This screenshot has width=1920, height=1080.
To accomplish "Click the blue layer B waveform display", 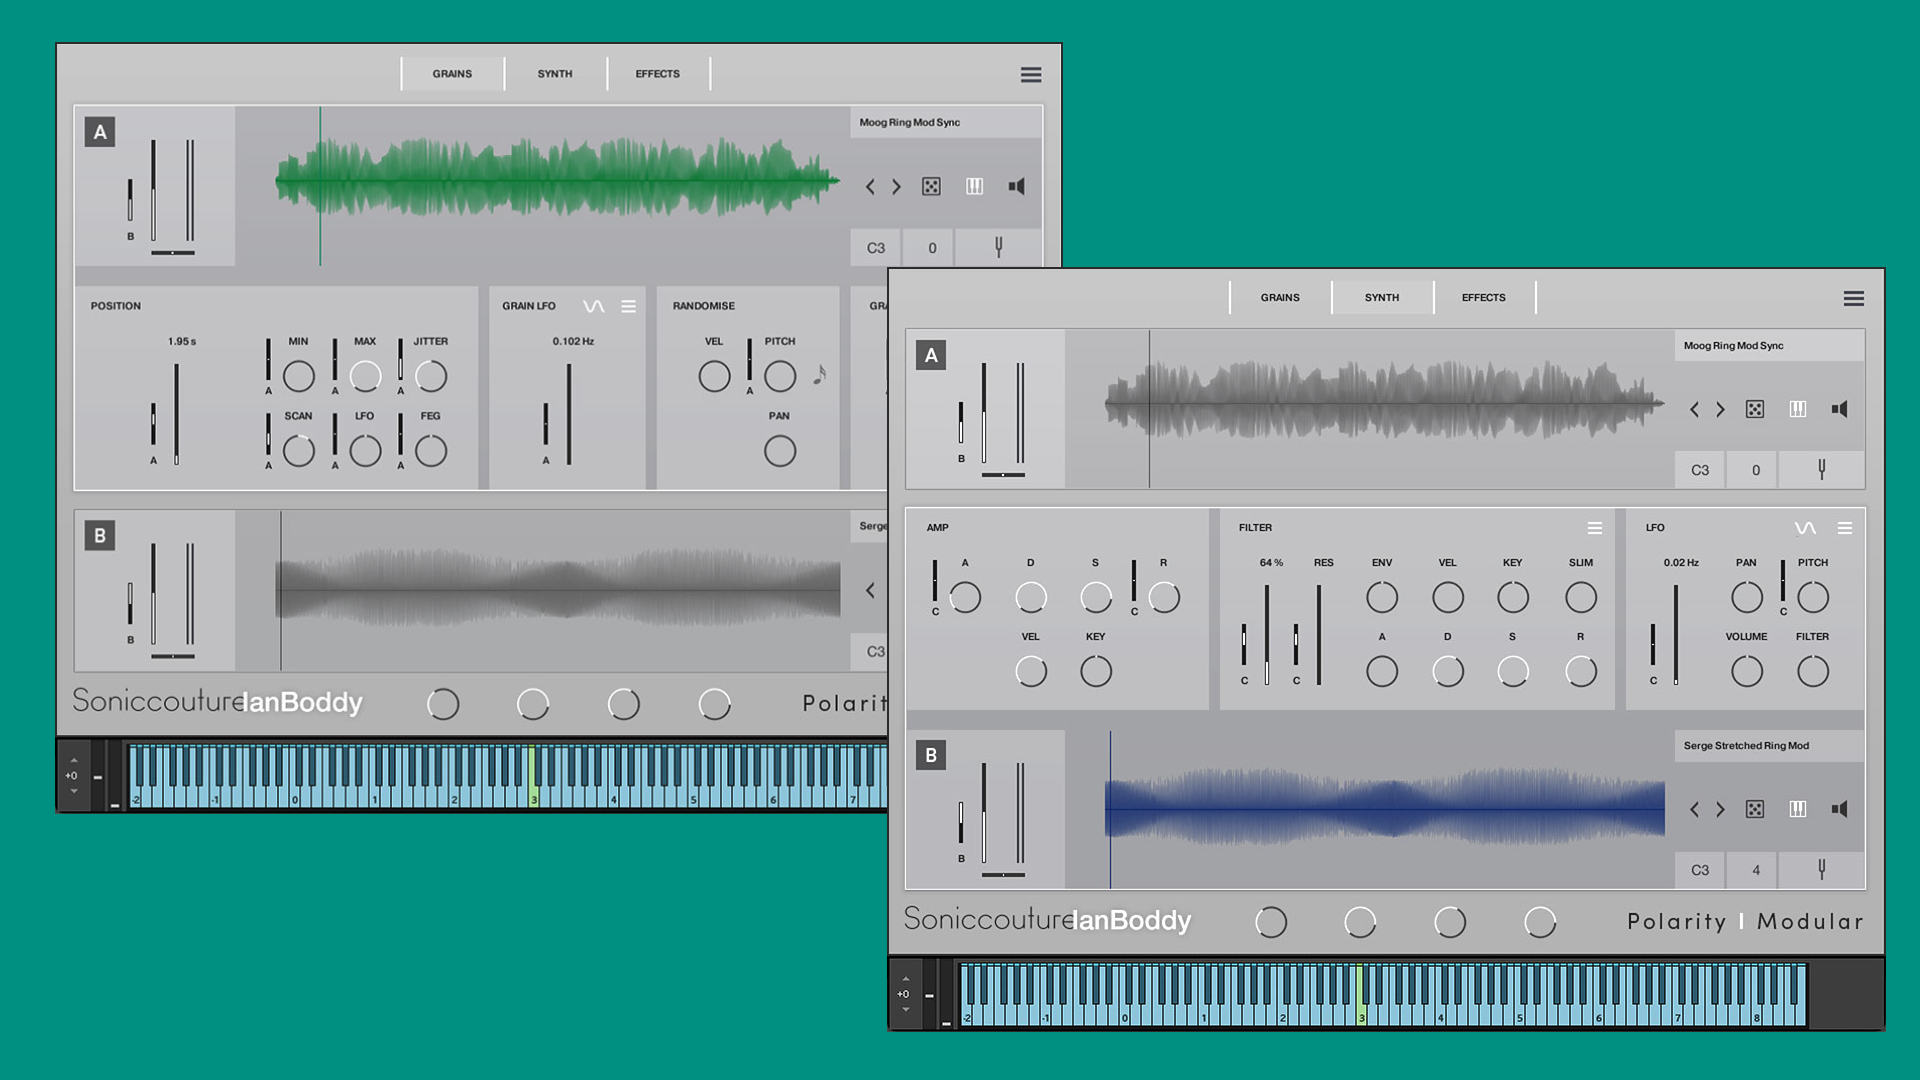I will [1384, 809].
